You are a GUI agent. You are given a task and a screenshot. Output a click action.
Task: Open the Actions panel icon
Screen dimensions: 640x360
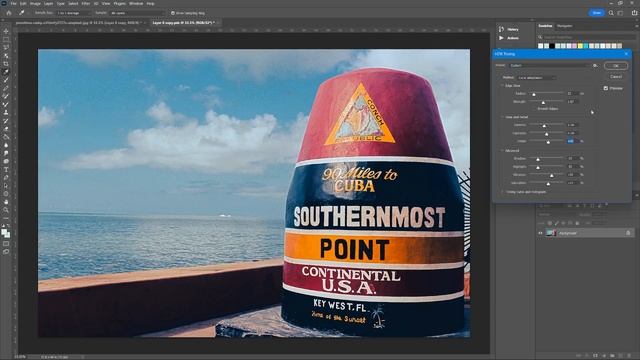pos(501,38)
